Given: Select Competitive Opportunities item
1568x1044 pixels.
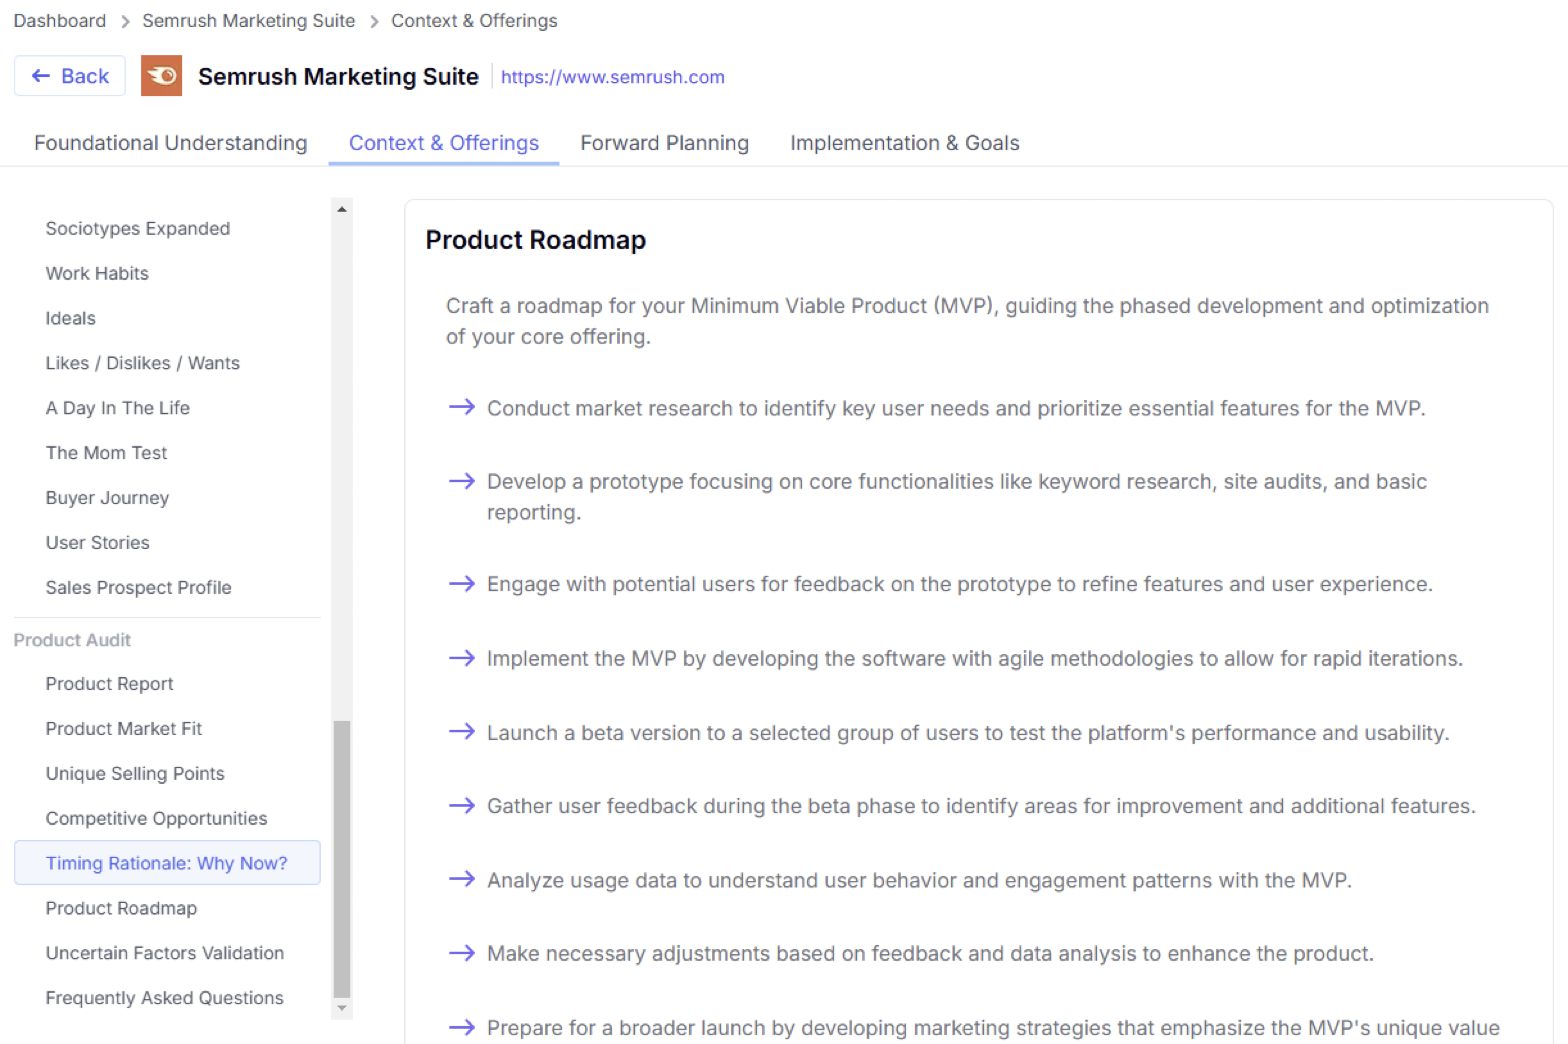Looking at the screenshot, I should 157,819.
